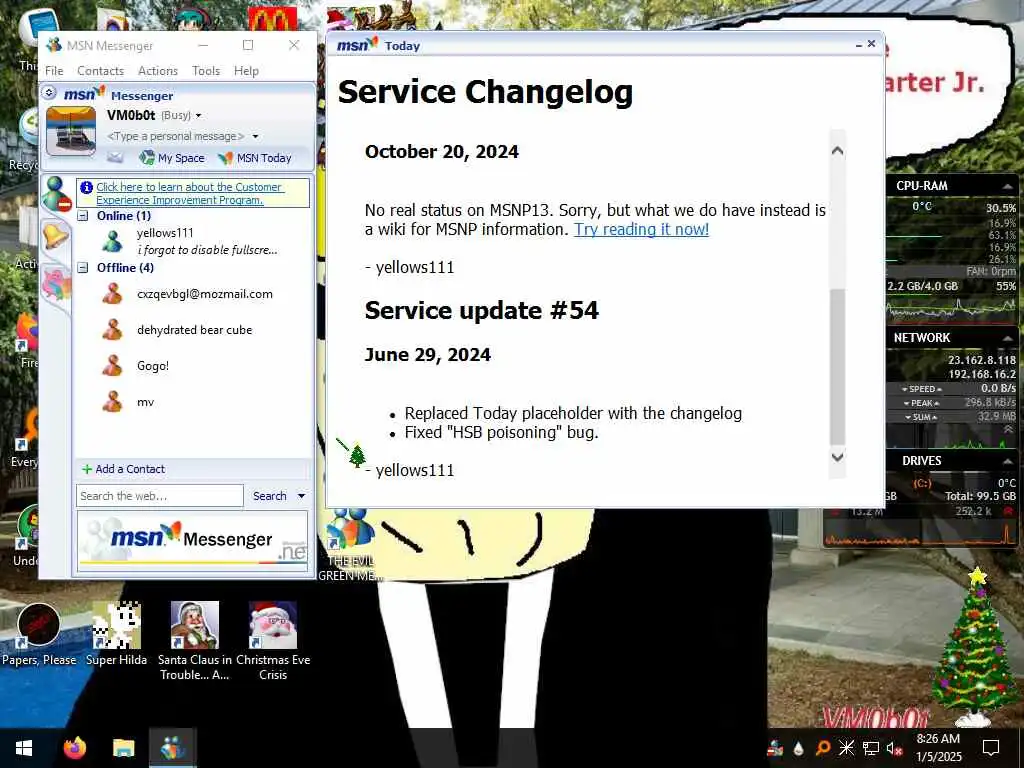Click the changelog scrollbar down arrow
1024x768 pixels.
pos(837,456)
